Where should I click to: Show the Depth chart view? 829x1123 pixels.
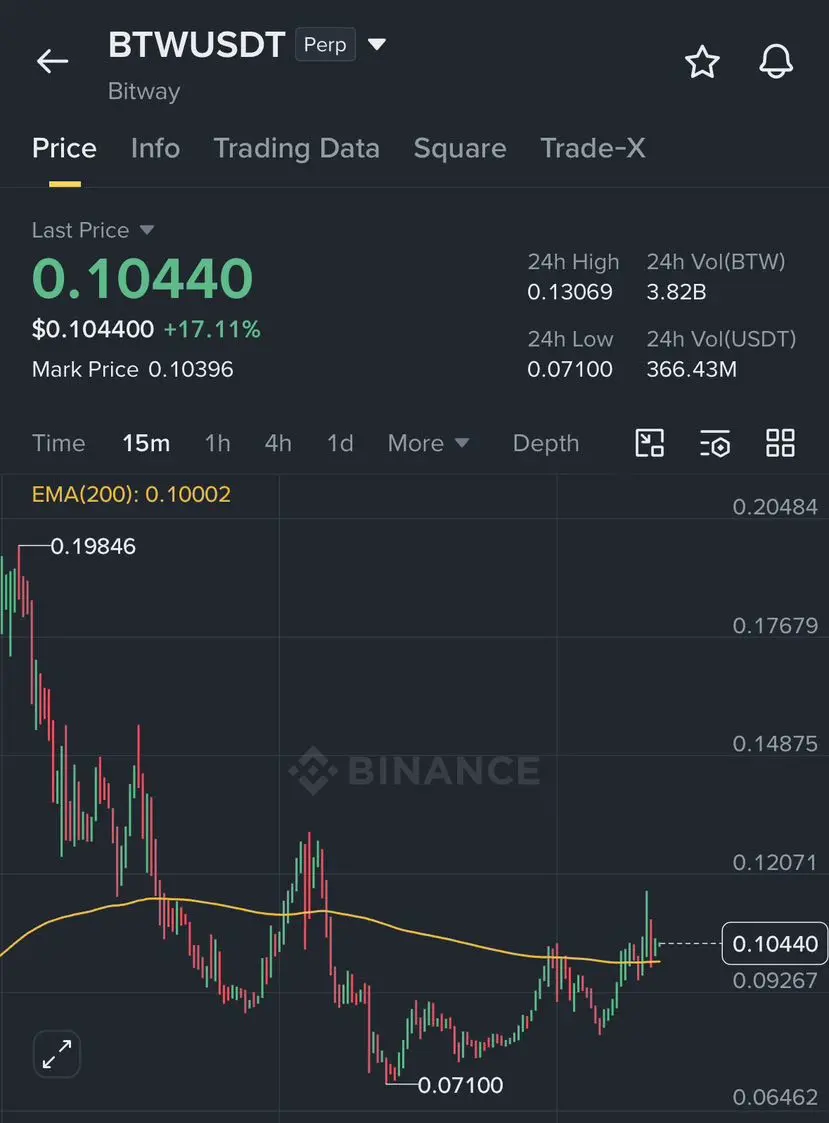point(546,443)
